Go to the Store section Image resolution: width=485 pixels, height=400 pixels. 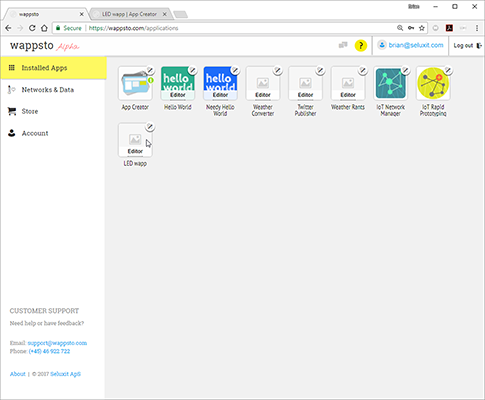click(54, 111)
